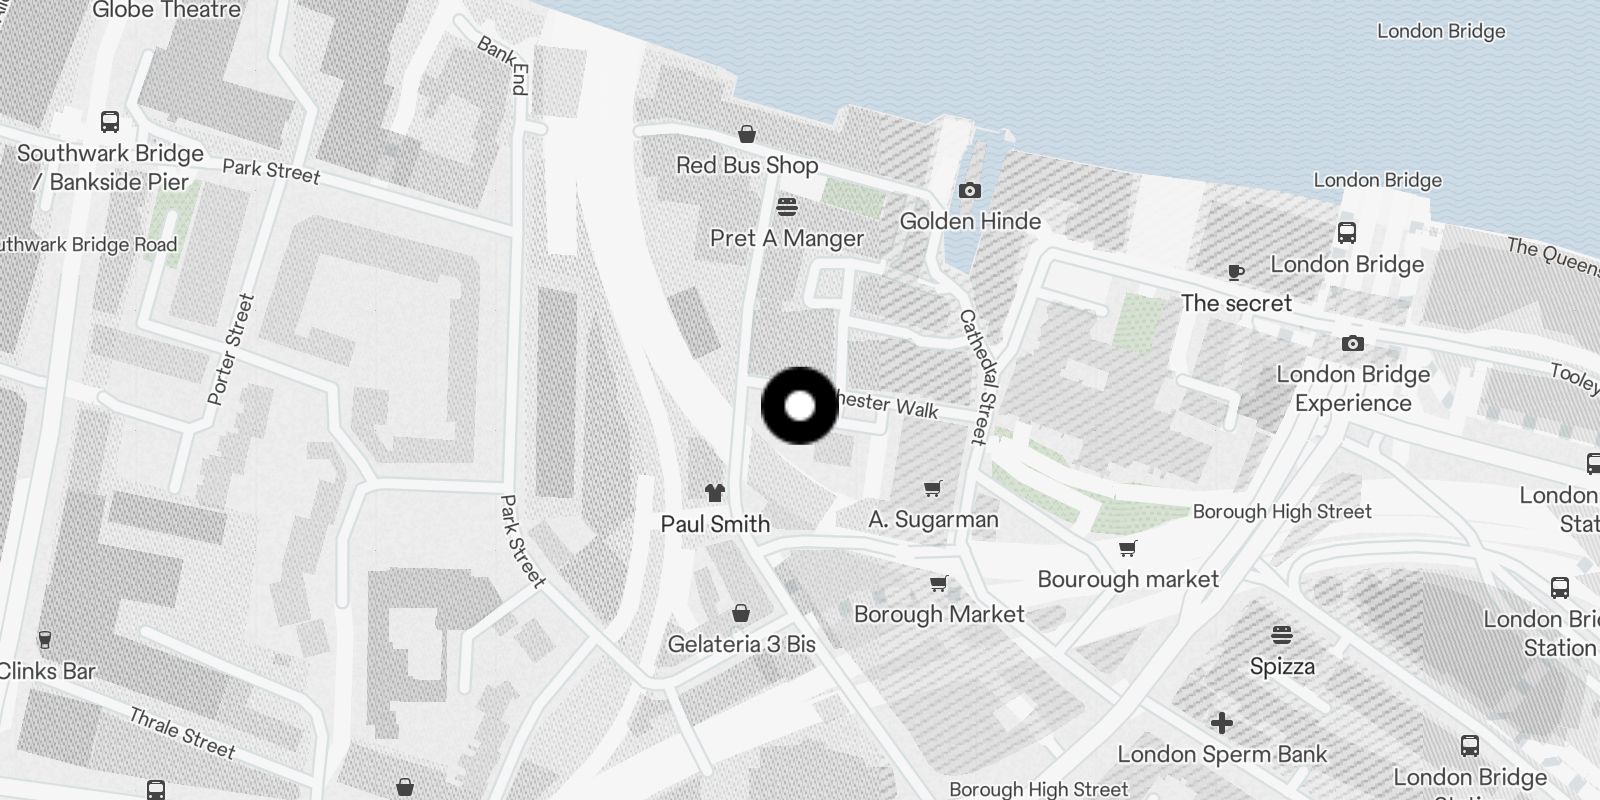
Task: Click the London Sperm Bank cross icon
Action: [1221, 722]
